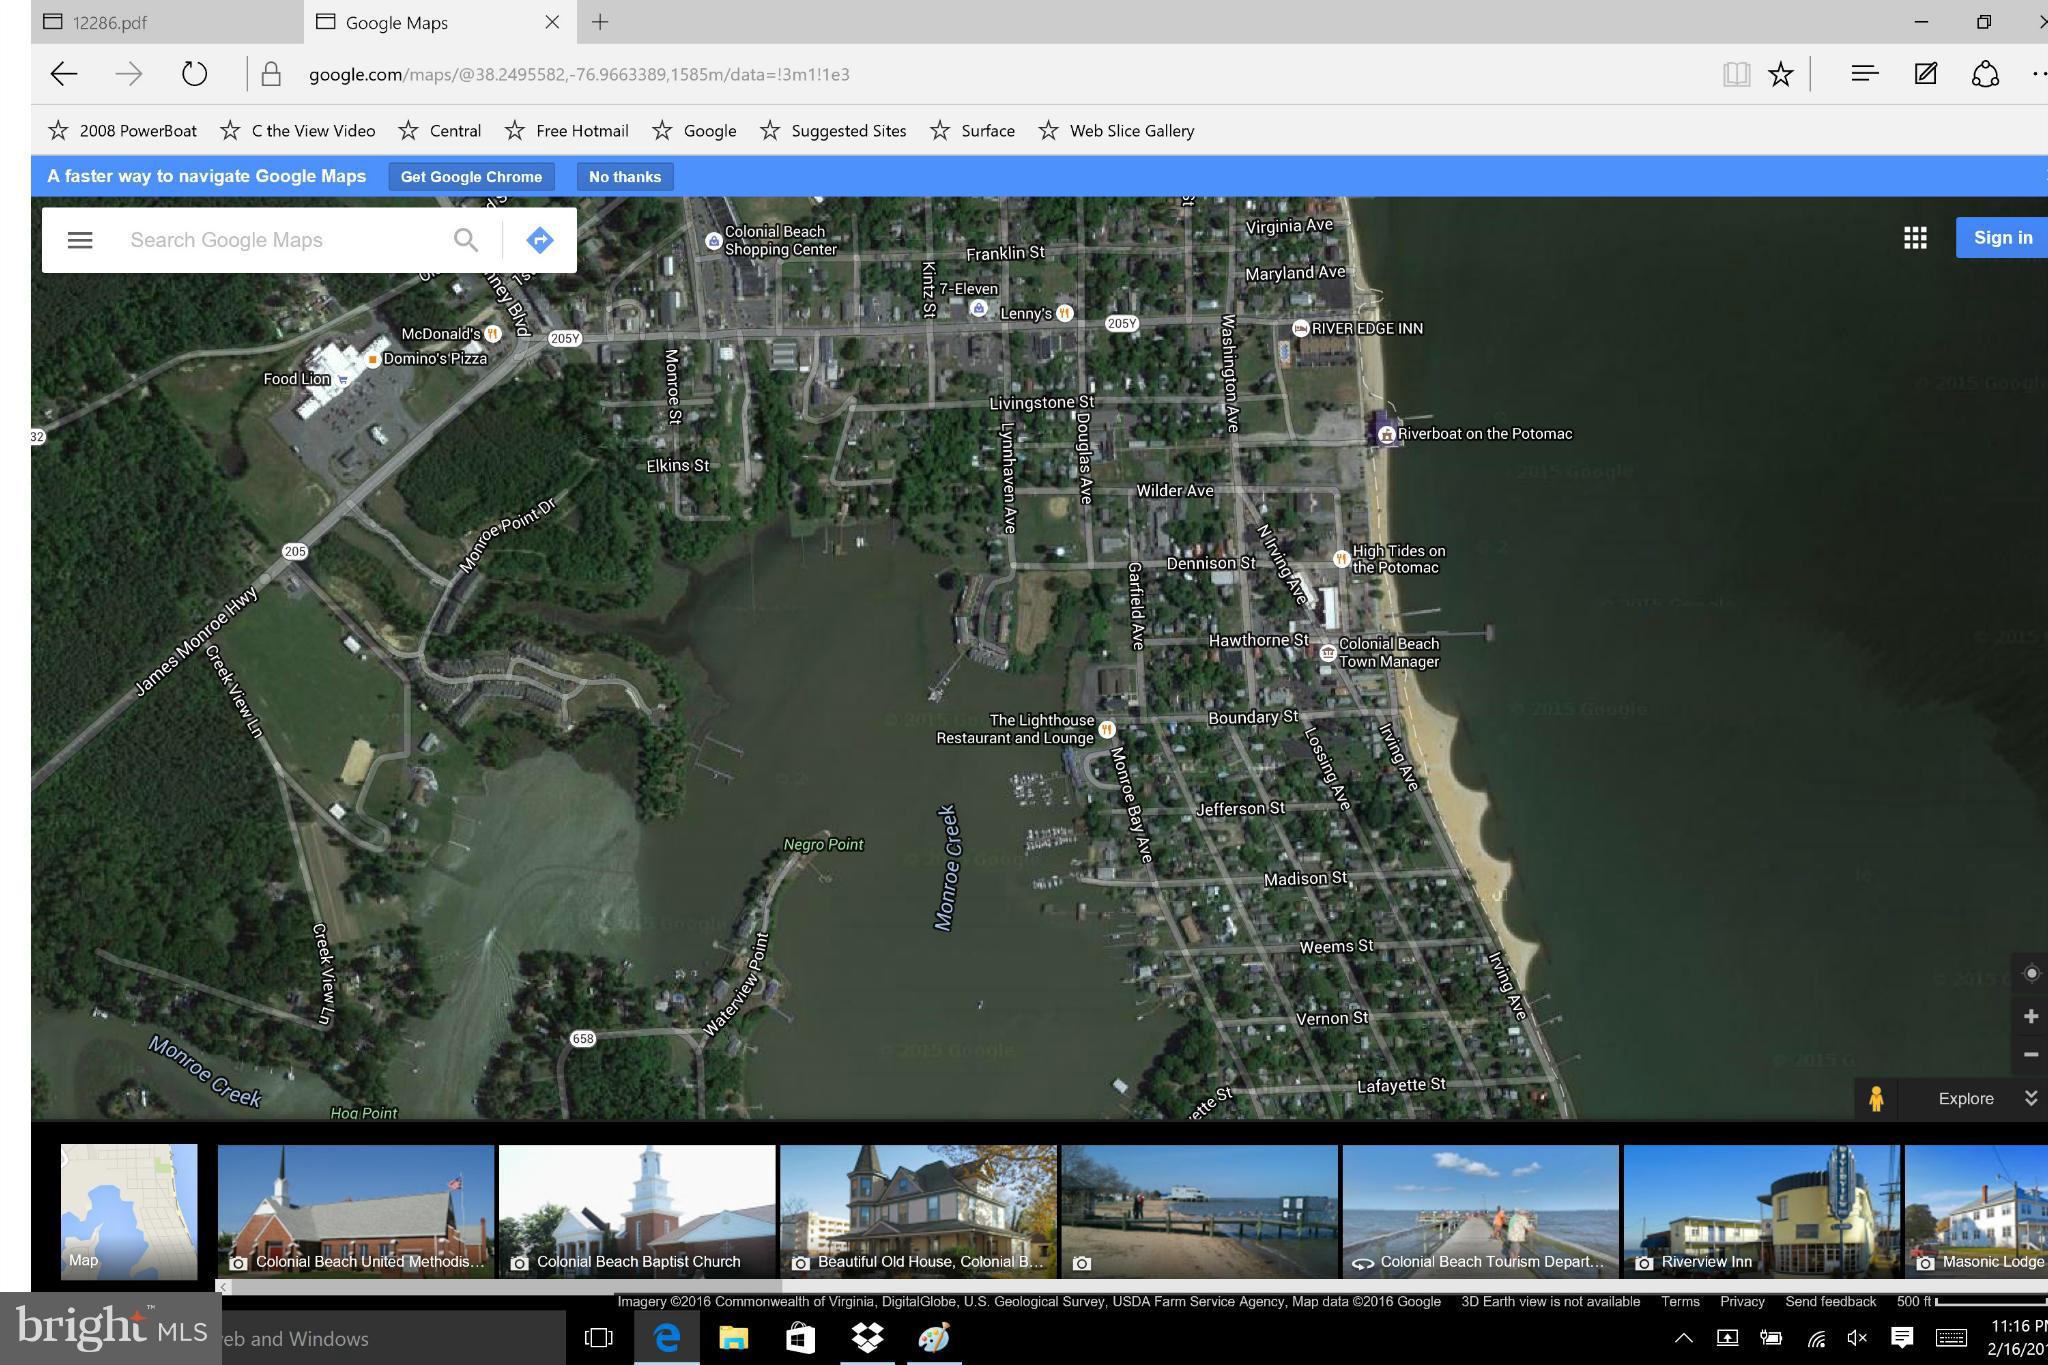
Task: Open the Edge more actions ellipsis menu
Action: coord(2039,73)
